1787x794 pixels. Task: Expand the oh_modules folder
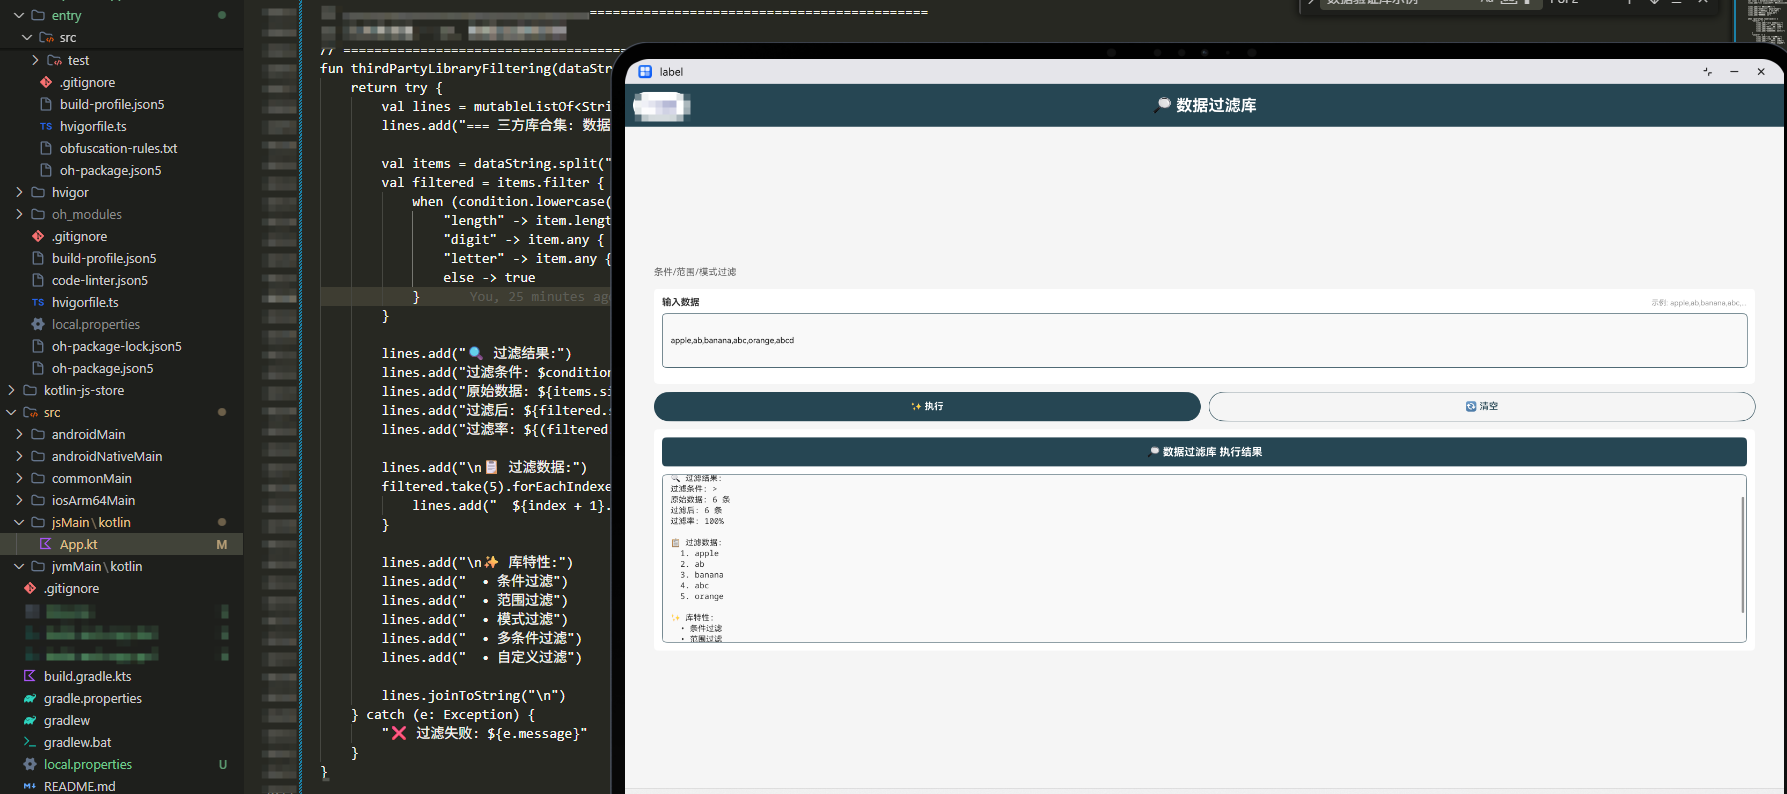[x=19, y=214]
